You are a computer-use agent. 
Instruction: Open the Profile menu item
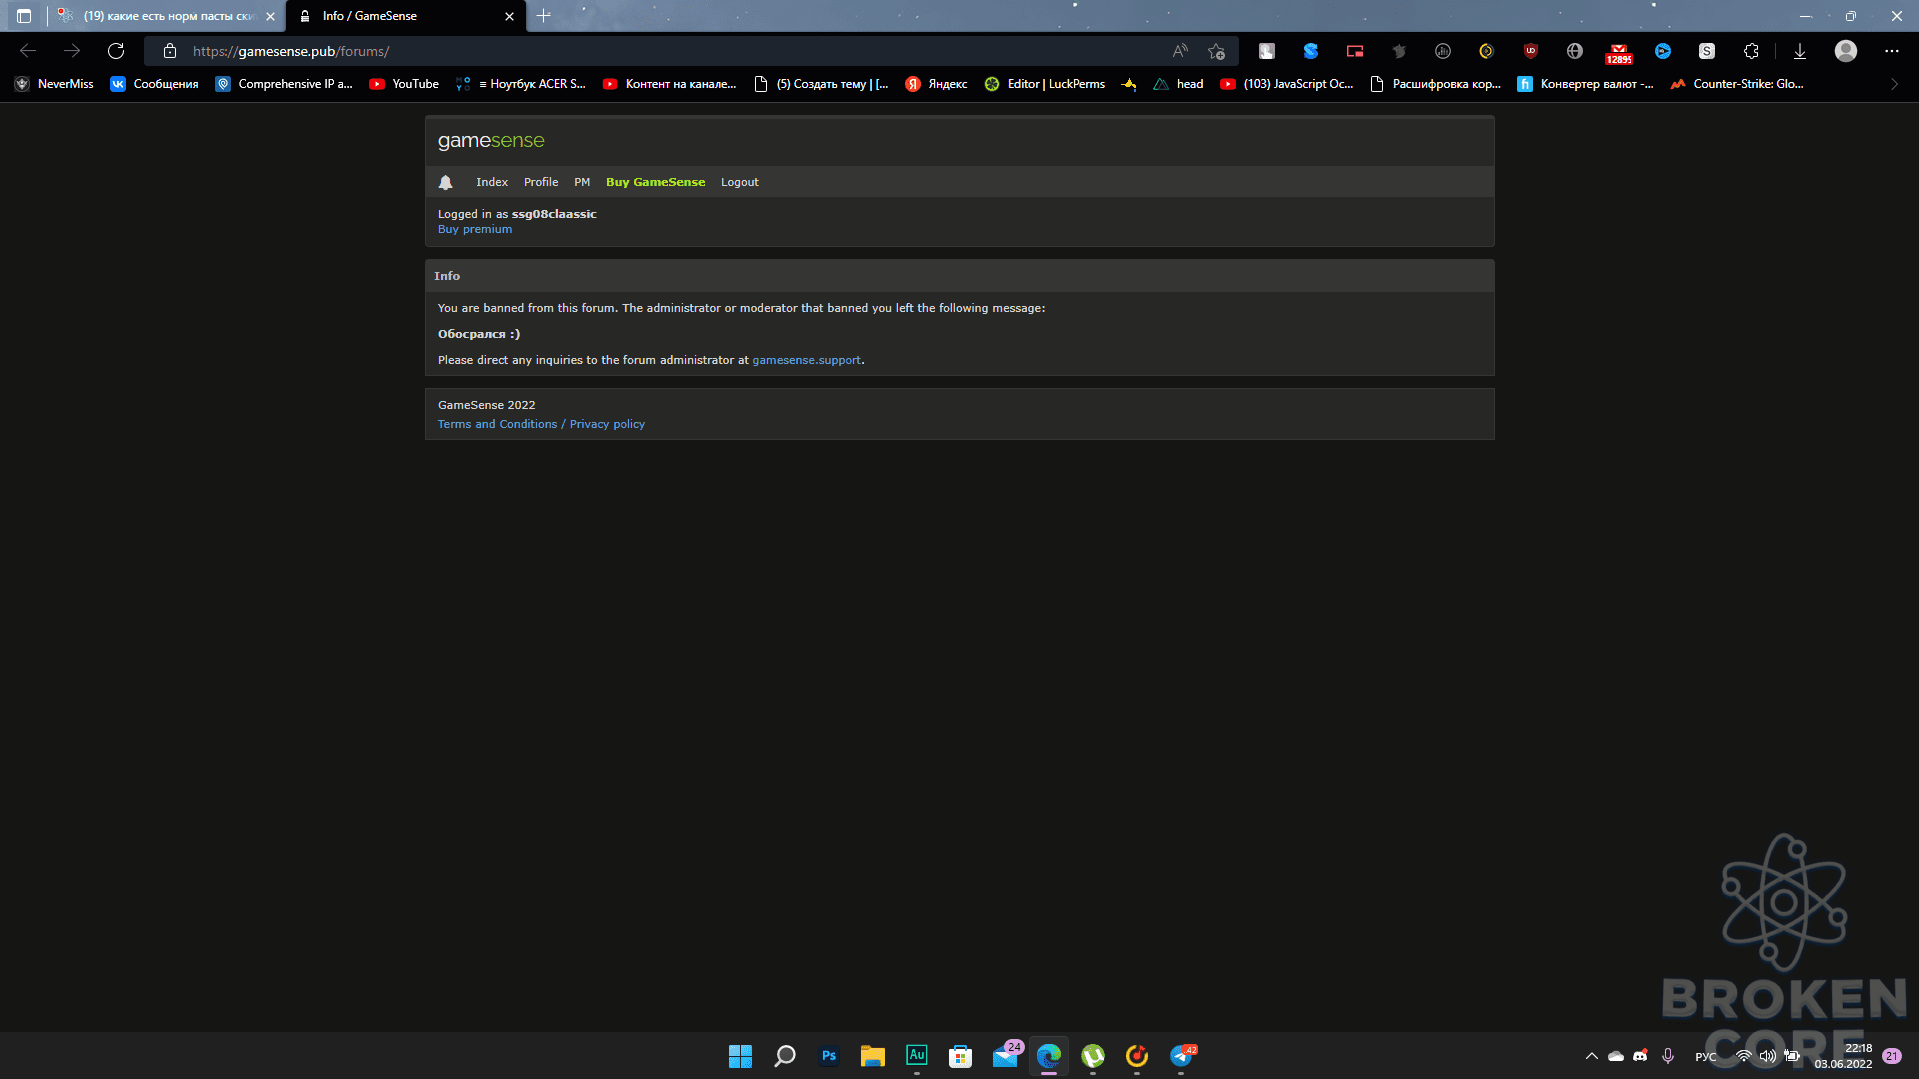[x=541, y=182]
